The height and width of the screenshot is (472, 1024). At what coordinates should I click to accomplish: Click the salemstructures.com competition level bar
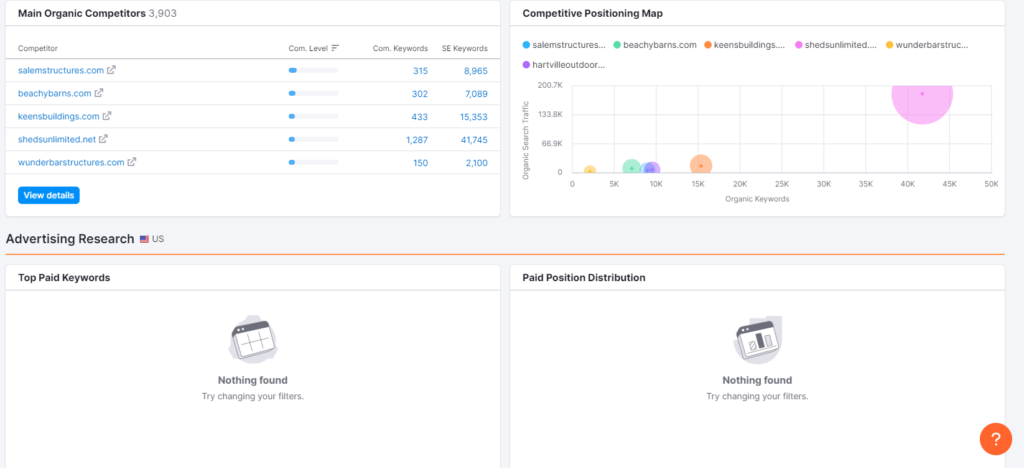click(313, 70)
